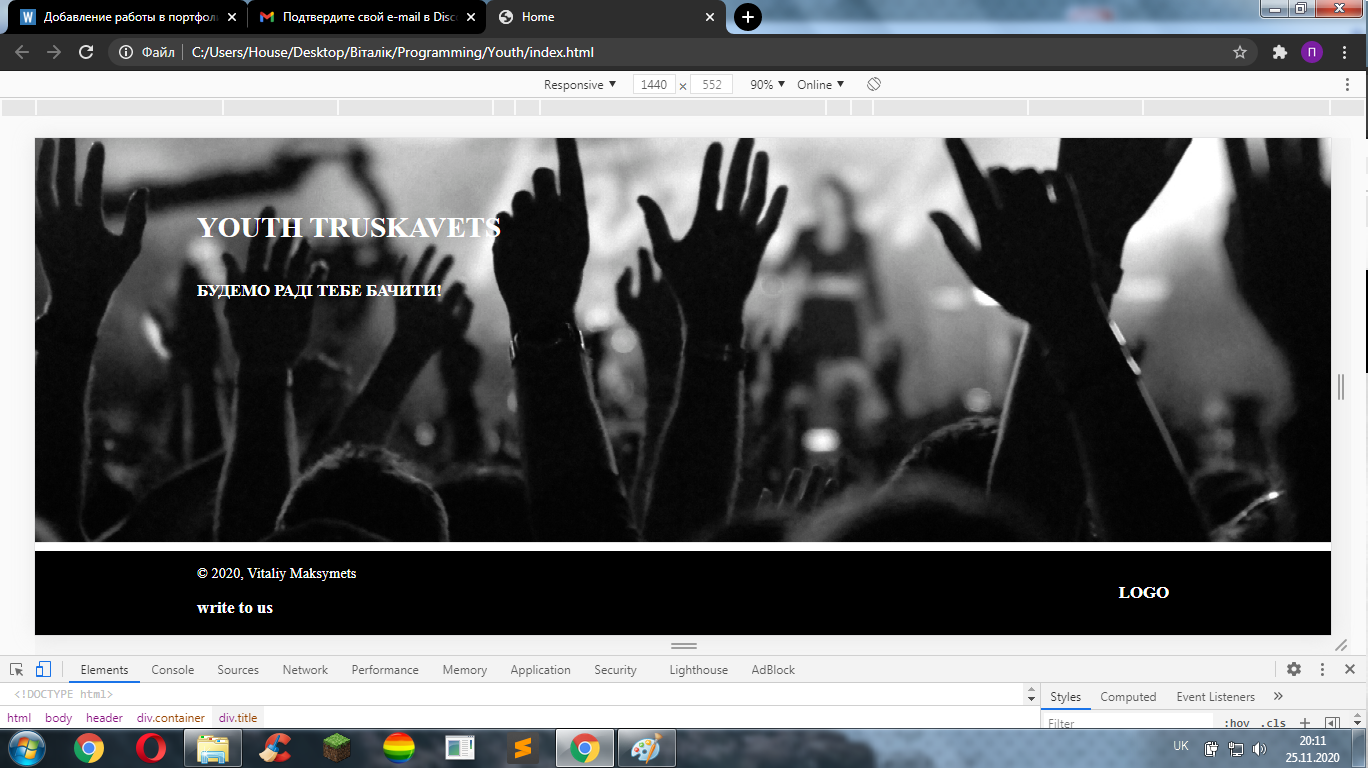Open the Responsive device dropdown
This screenshot has height=768, width=1368.
[580, 85]
